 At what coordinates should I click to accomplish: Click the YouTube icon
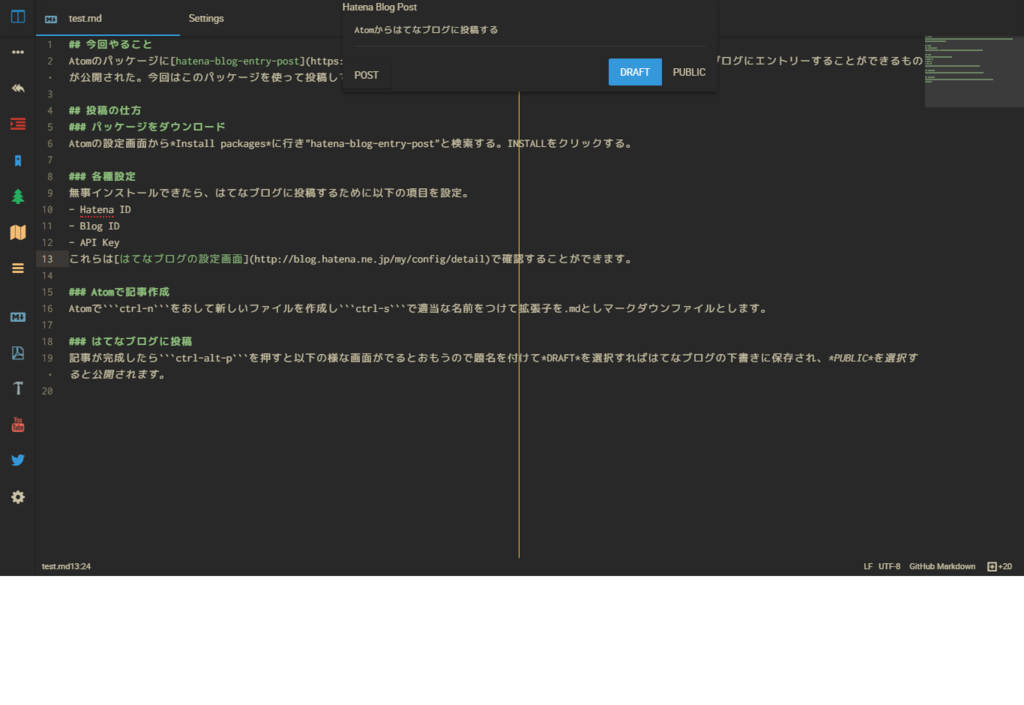click(18, 424)
